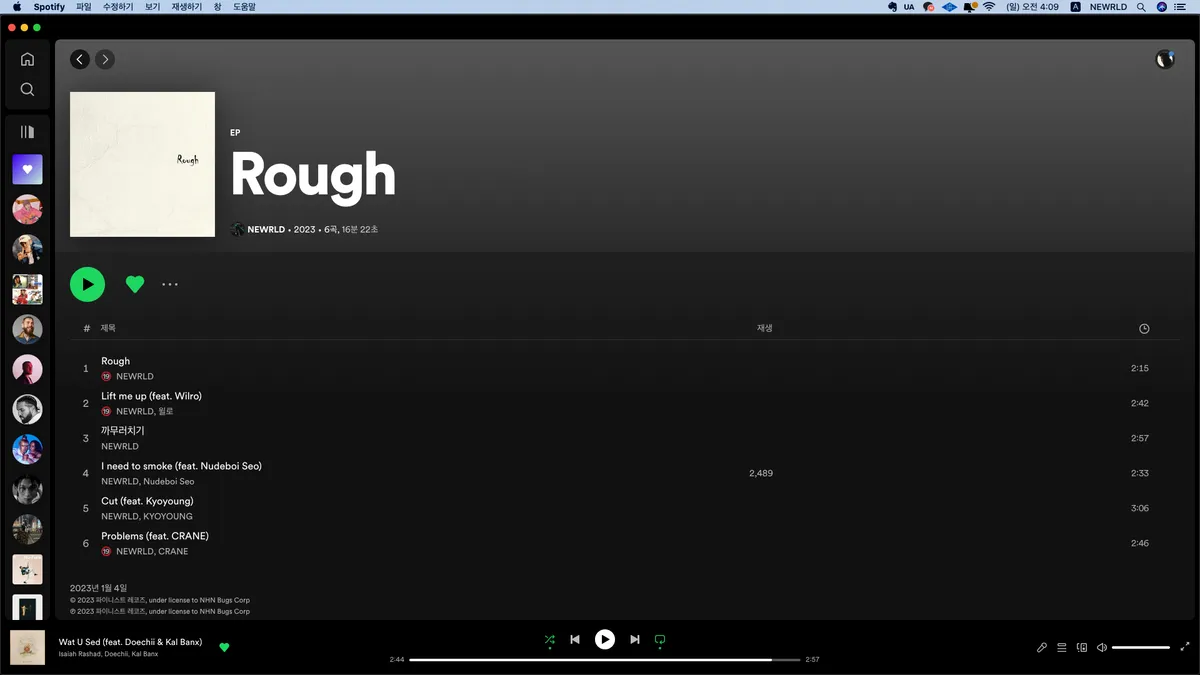Open Search from the sidebar
This screenshot has width=1200, height=675.
click(x=27, y=90)
